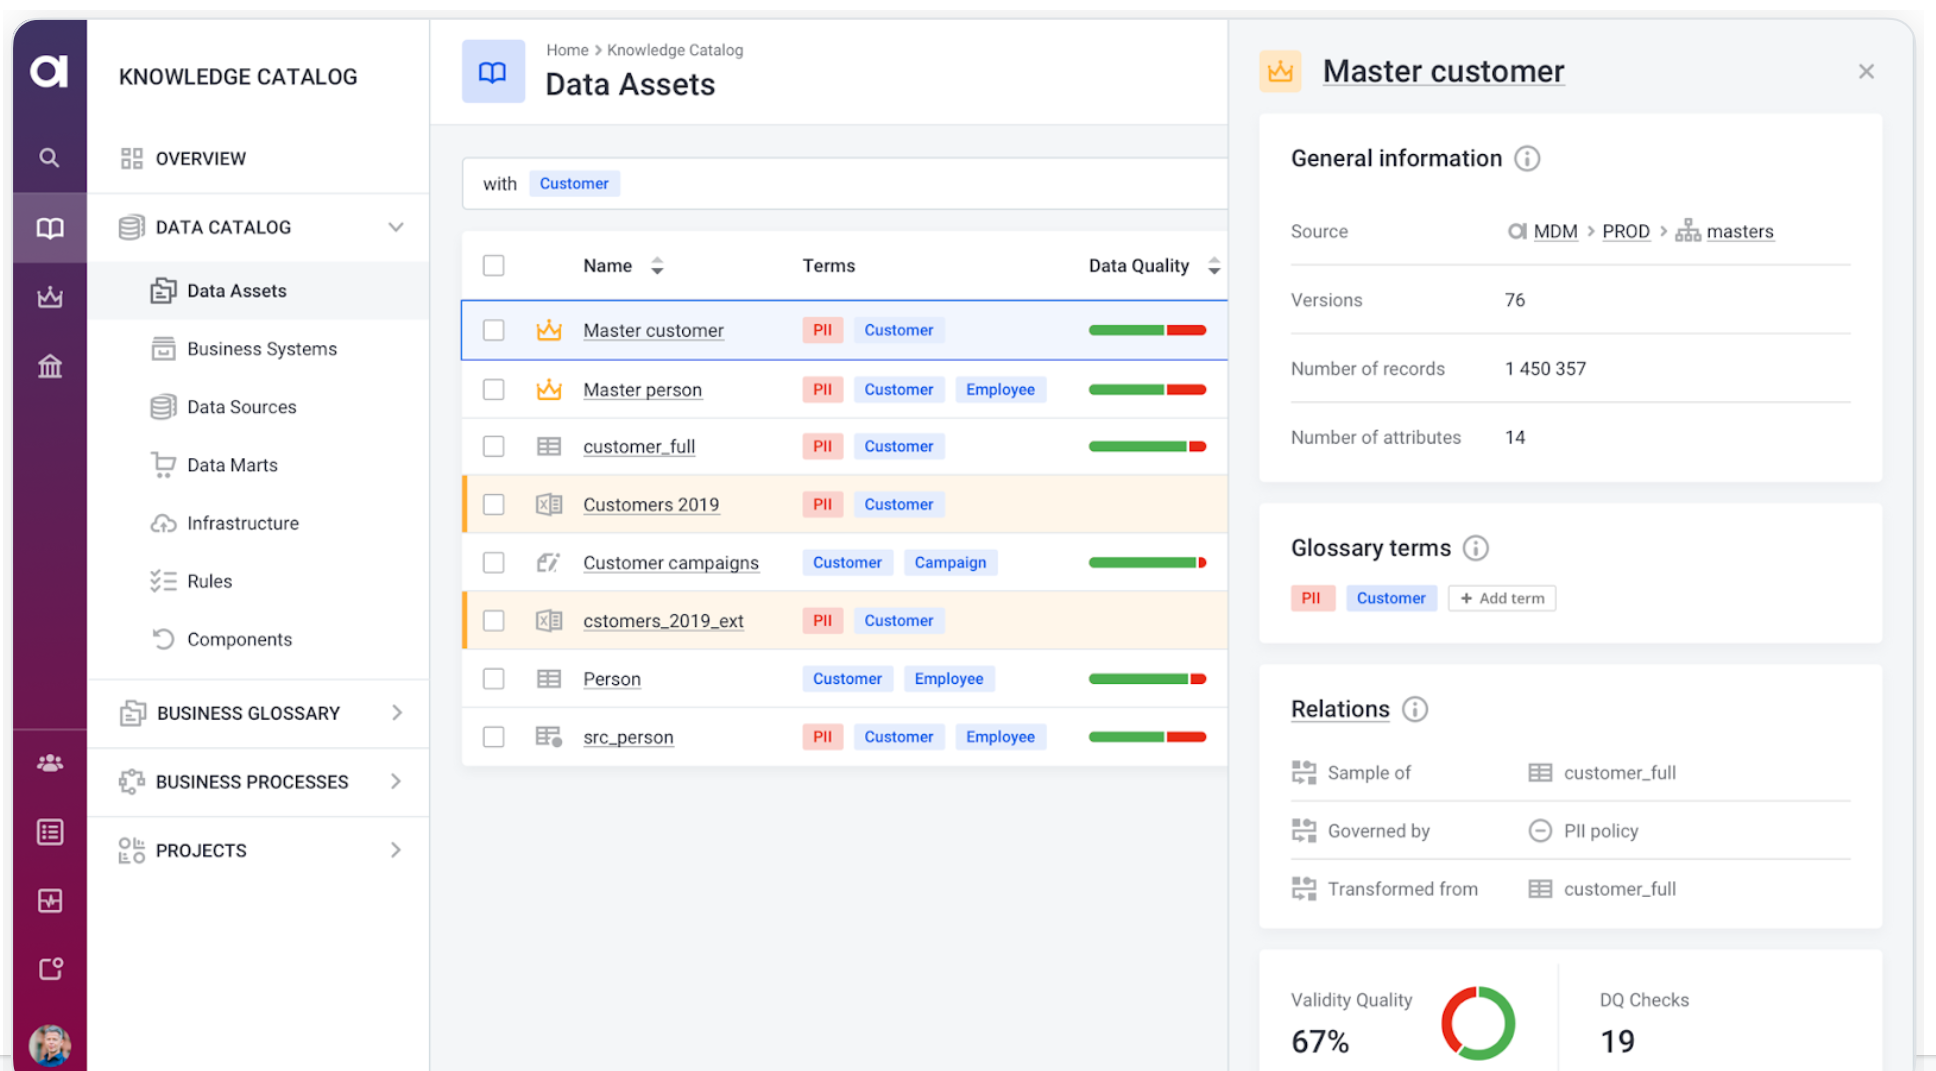Click the General information info icon
1936x1071 pixels.
(x=1527, y=159)
